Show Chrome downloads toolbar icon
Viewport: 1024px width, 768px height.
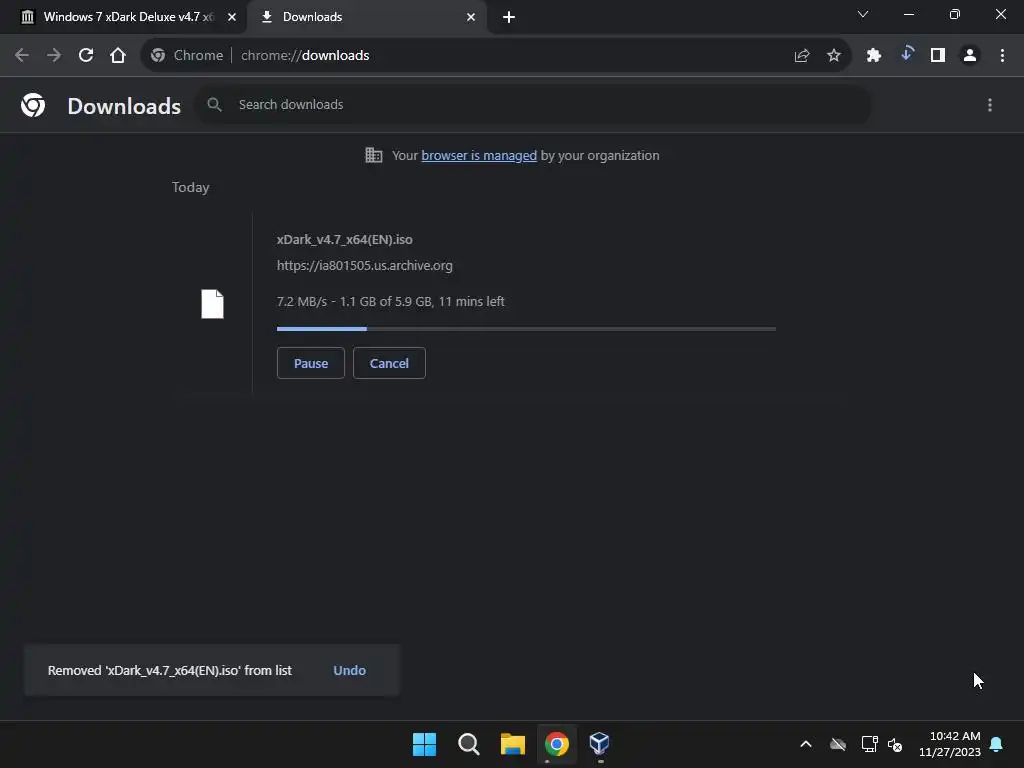pos(906,54)
